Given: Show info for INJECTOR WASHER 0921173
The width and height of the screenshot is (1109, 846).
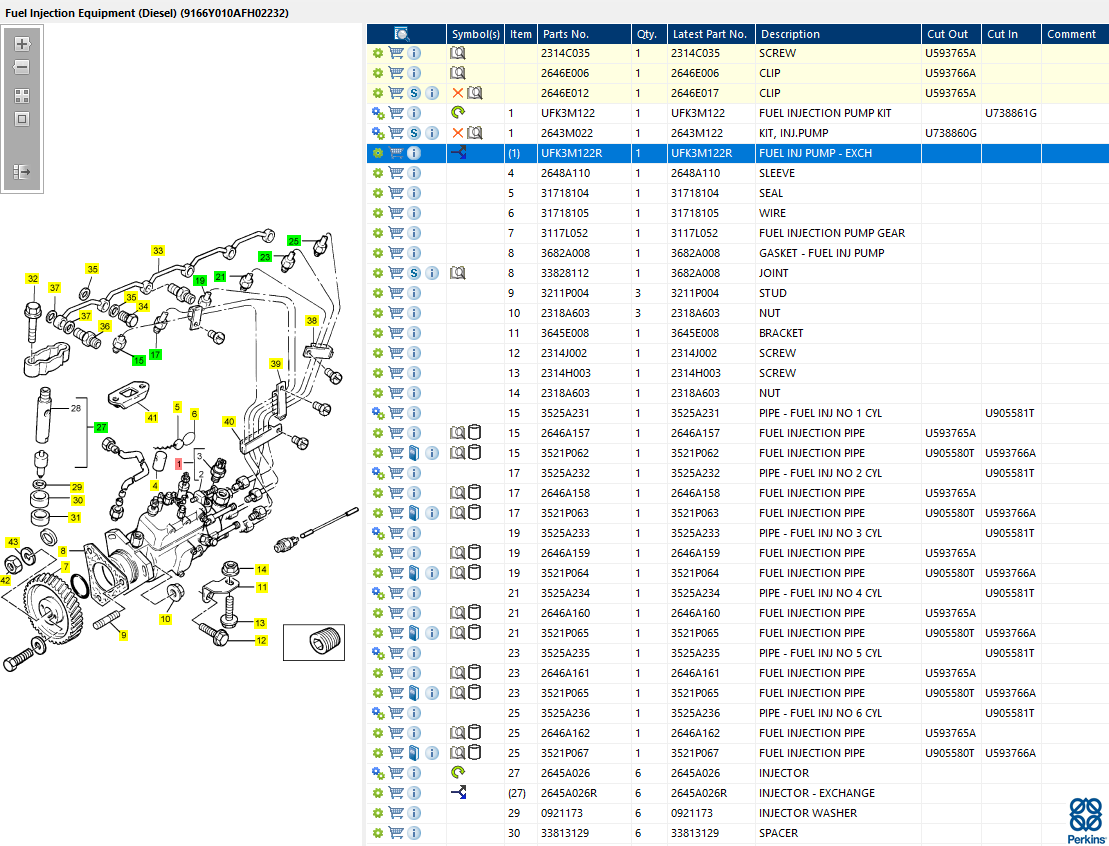Looking at the screenshot, I should click(x=414, y=813).
